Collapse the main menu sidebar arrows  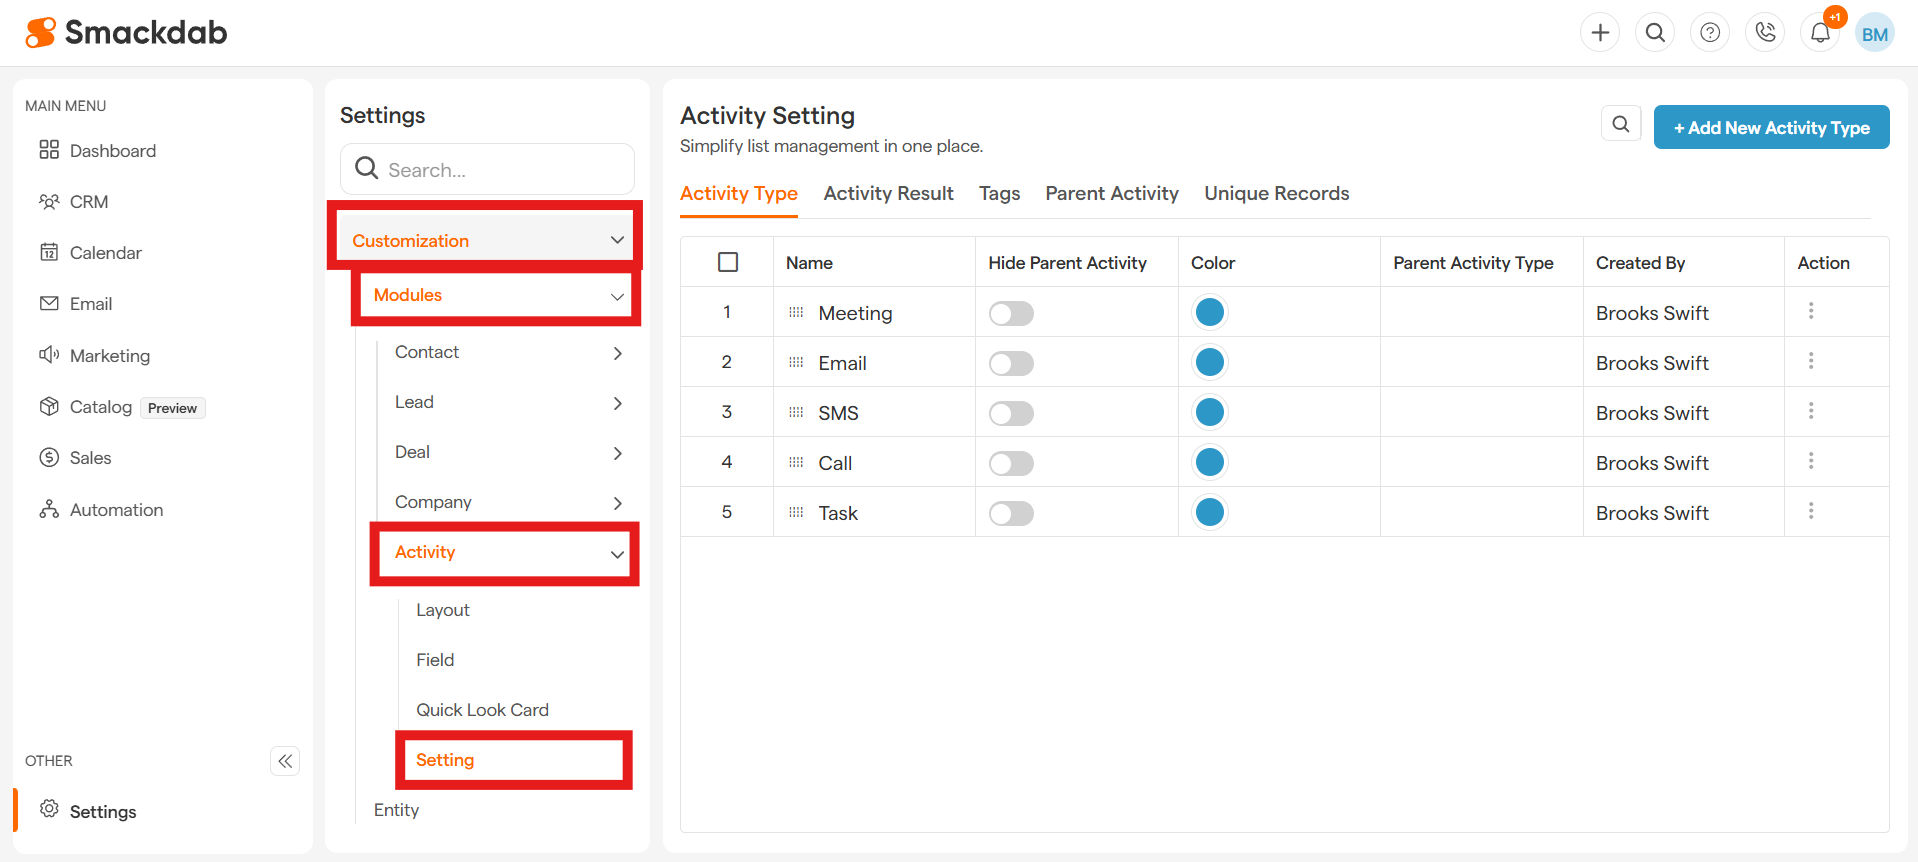[285, 761]
